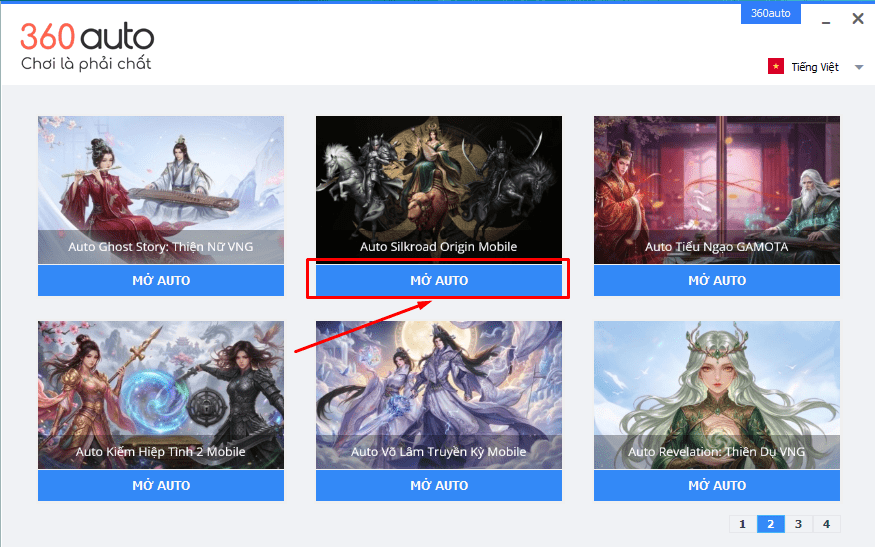The image size is (875, 547).
Task: Expand the Tiếng Việt language dropdown arrow
Action: click(859, 67)
